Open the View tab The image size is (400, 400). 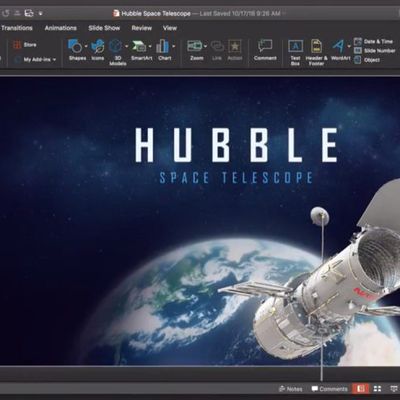pos(170,28)
